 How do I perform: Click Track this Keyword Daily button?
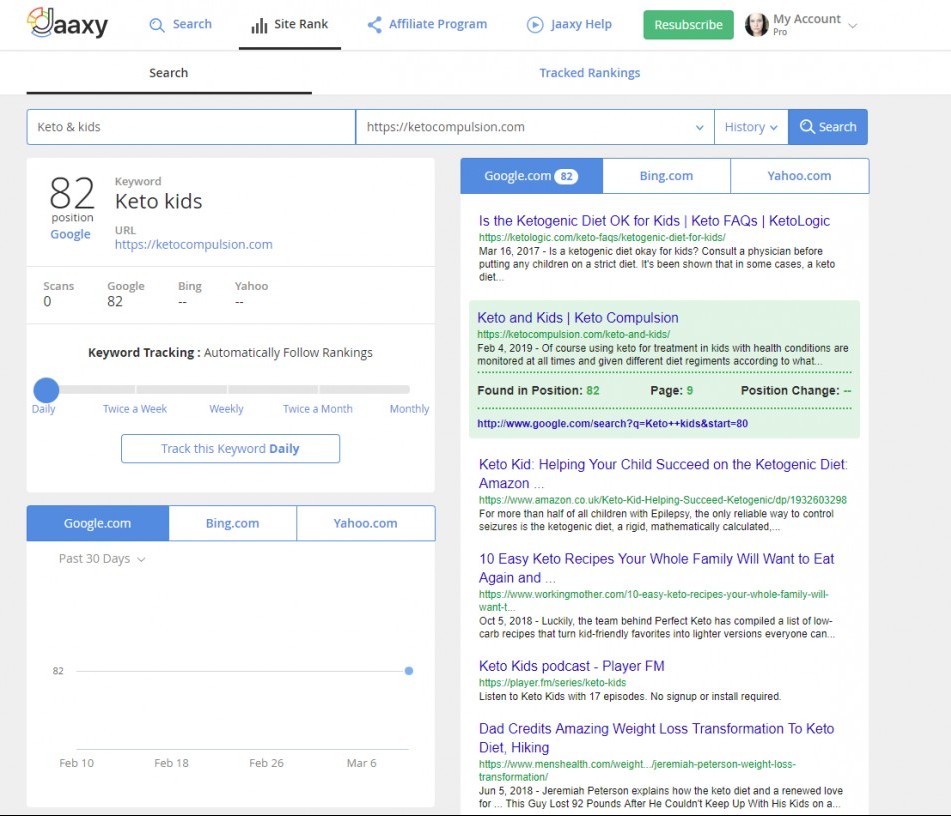230,448
